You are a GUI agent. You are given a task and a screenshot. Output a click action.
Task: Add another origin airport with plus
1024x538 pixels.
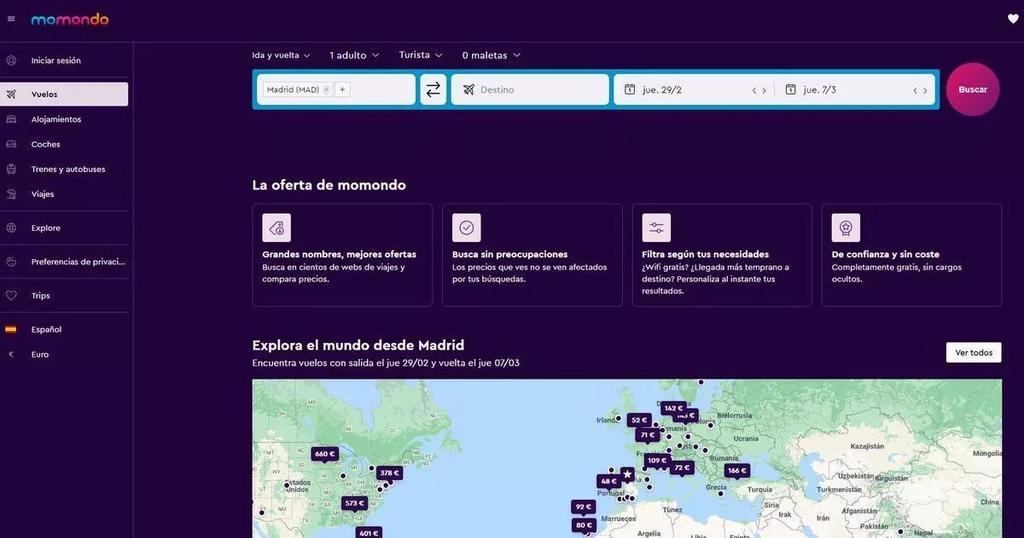click(x=342, y=89)
